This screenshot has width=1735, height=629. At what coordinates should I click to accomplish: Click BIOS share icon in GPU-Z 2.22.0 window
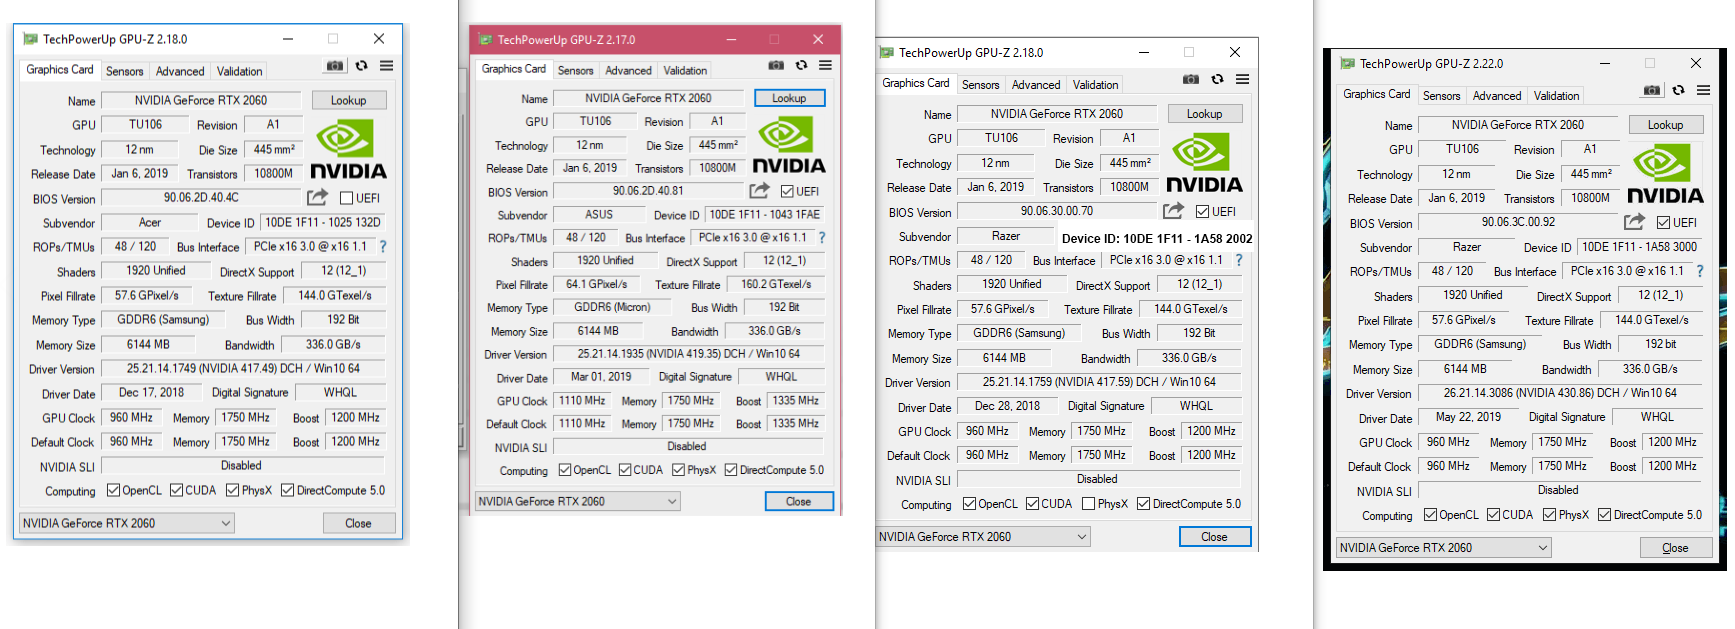1634,222
